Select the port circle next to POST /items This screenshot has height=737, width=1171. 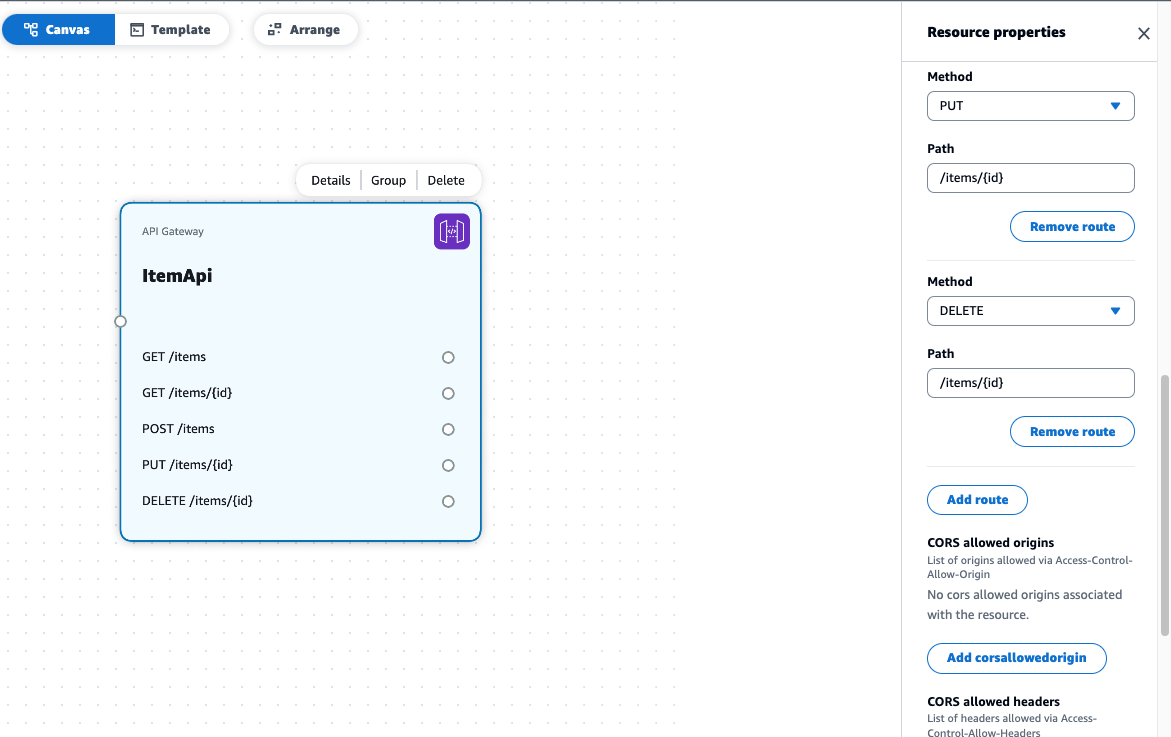[x=448, y=429]
